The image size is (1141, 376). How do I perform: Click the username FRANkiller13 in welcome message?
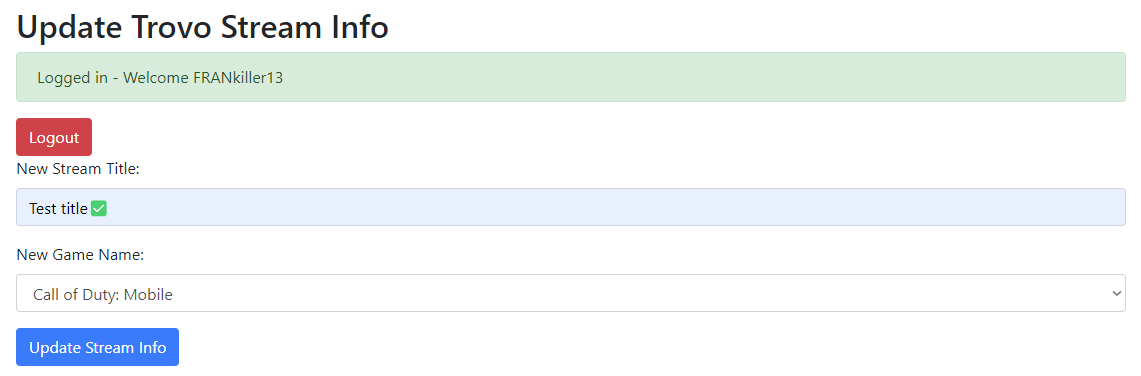tap(238, 77)
